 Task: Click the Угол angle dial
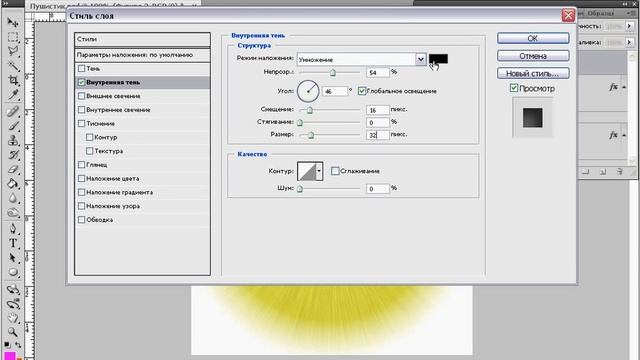(308, 91)
